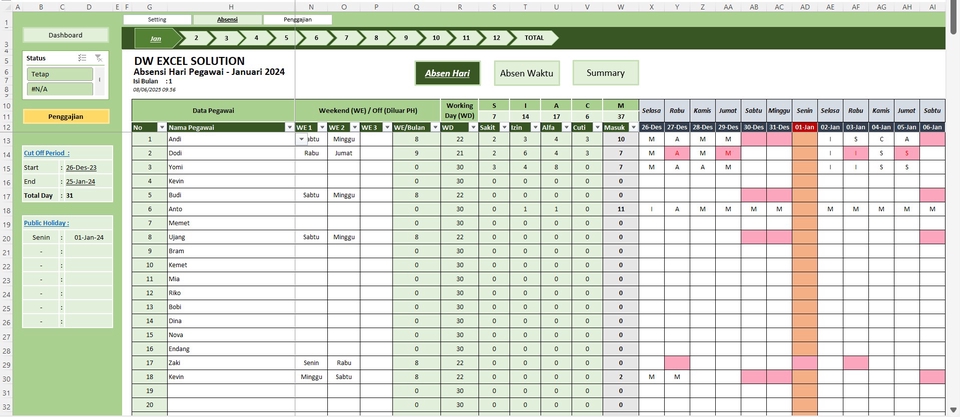Open the WE 3 column filter arrow
The width and height of the screenshot is (960, 417).
pos(386,127)
